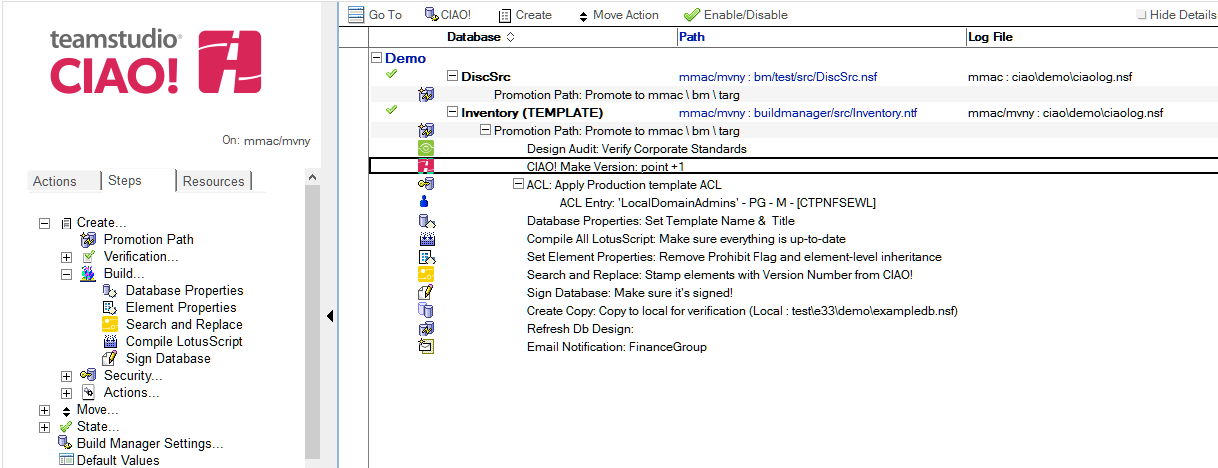This screenshot has height=468, width=1218.
Task: Select Compile LotusScript in the tree
Action: click(184, 341)
